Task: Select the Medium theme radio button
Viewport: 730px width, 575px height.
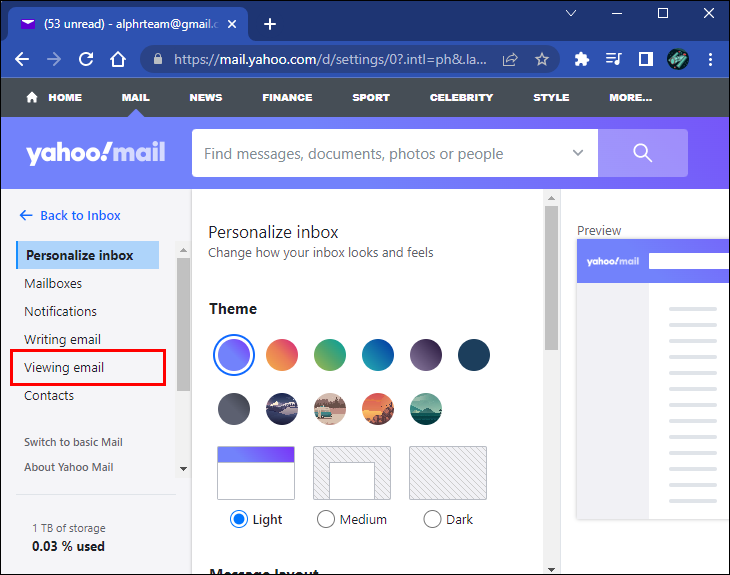Action: [325, 519]
